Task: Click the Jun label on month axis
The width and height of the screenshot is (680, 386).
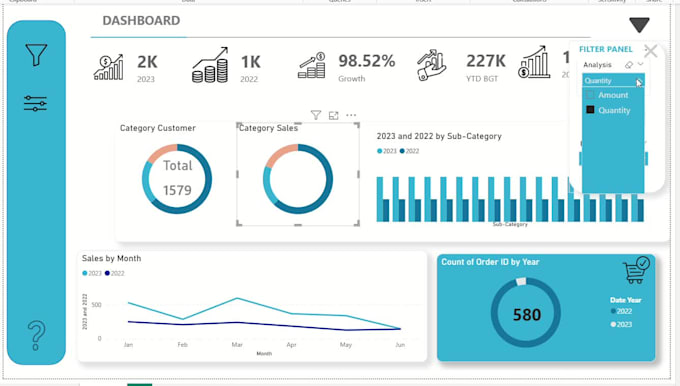Action: tap(400, 345)
